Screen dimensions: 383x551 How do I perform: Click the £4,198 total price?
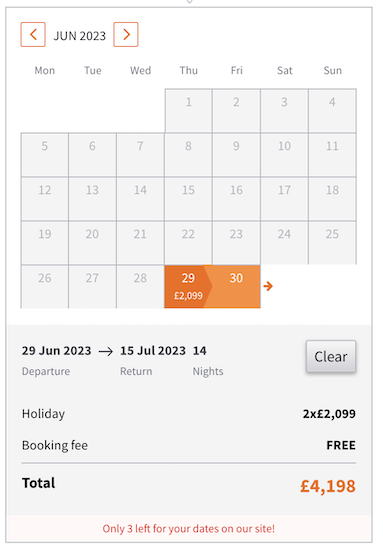pyautogui.click(x=328, y=486)
